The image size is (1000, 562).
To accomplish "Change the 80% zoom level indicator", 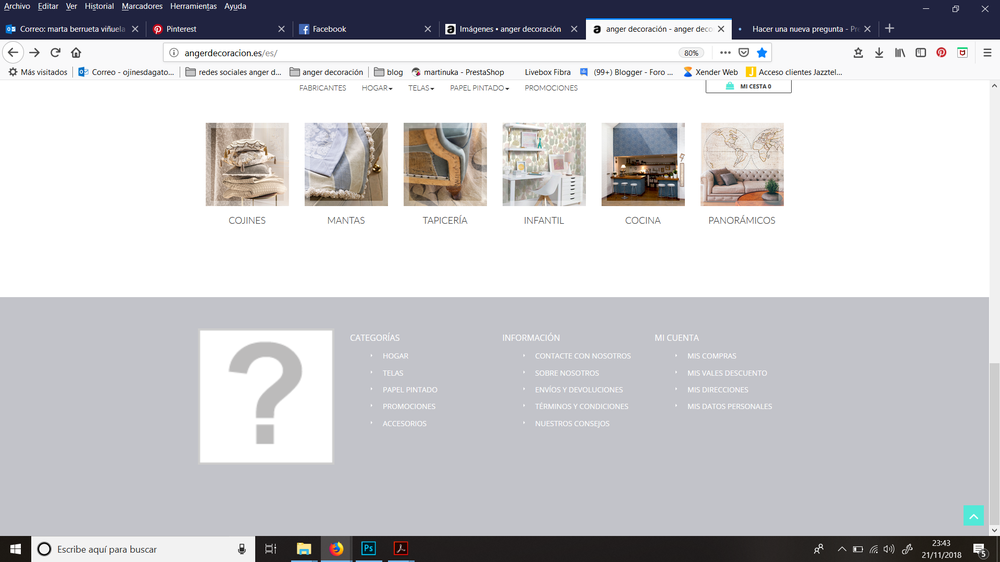I will click(x=691, y=53).
